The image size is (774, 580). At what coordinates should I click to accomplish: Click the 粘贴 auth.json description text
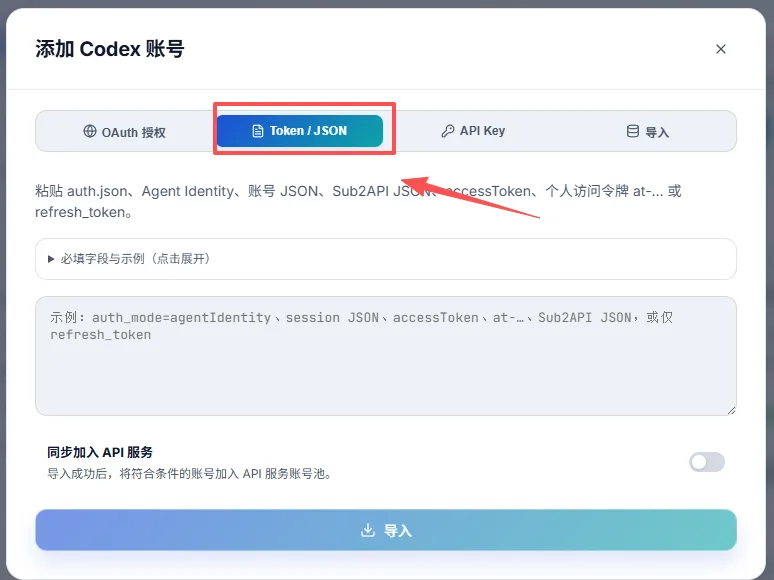(x=358, y=201)
